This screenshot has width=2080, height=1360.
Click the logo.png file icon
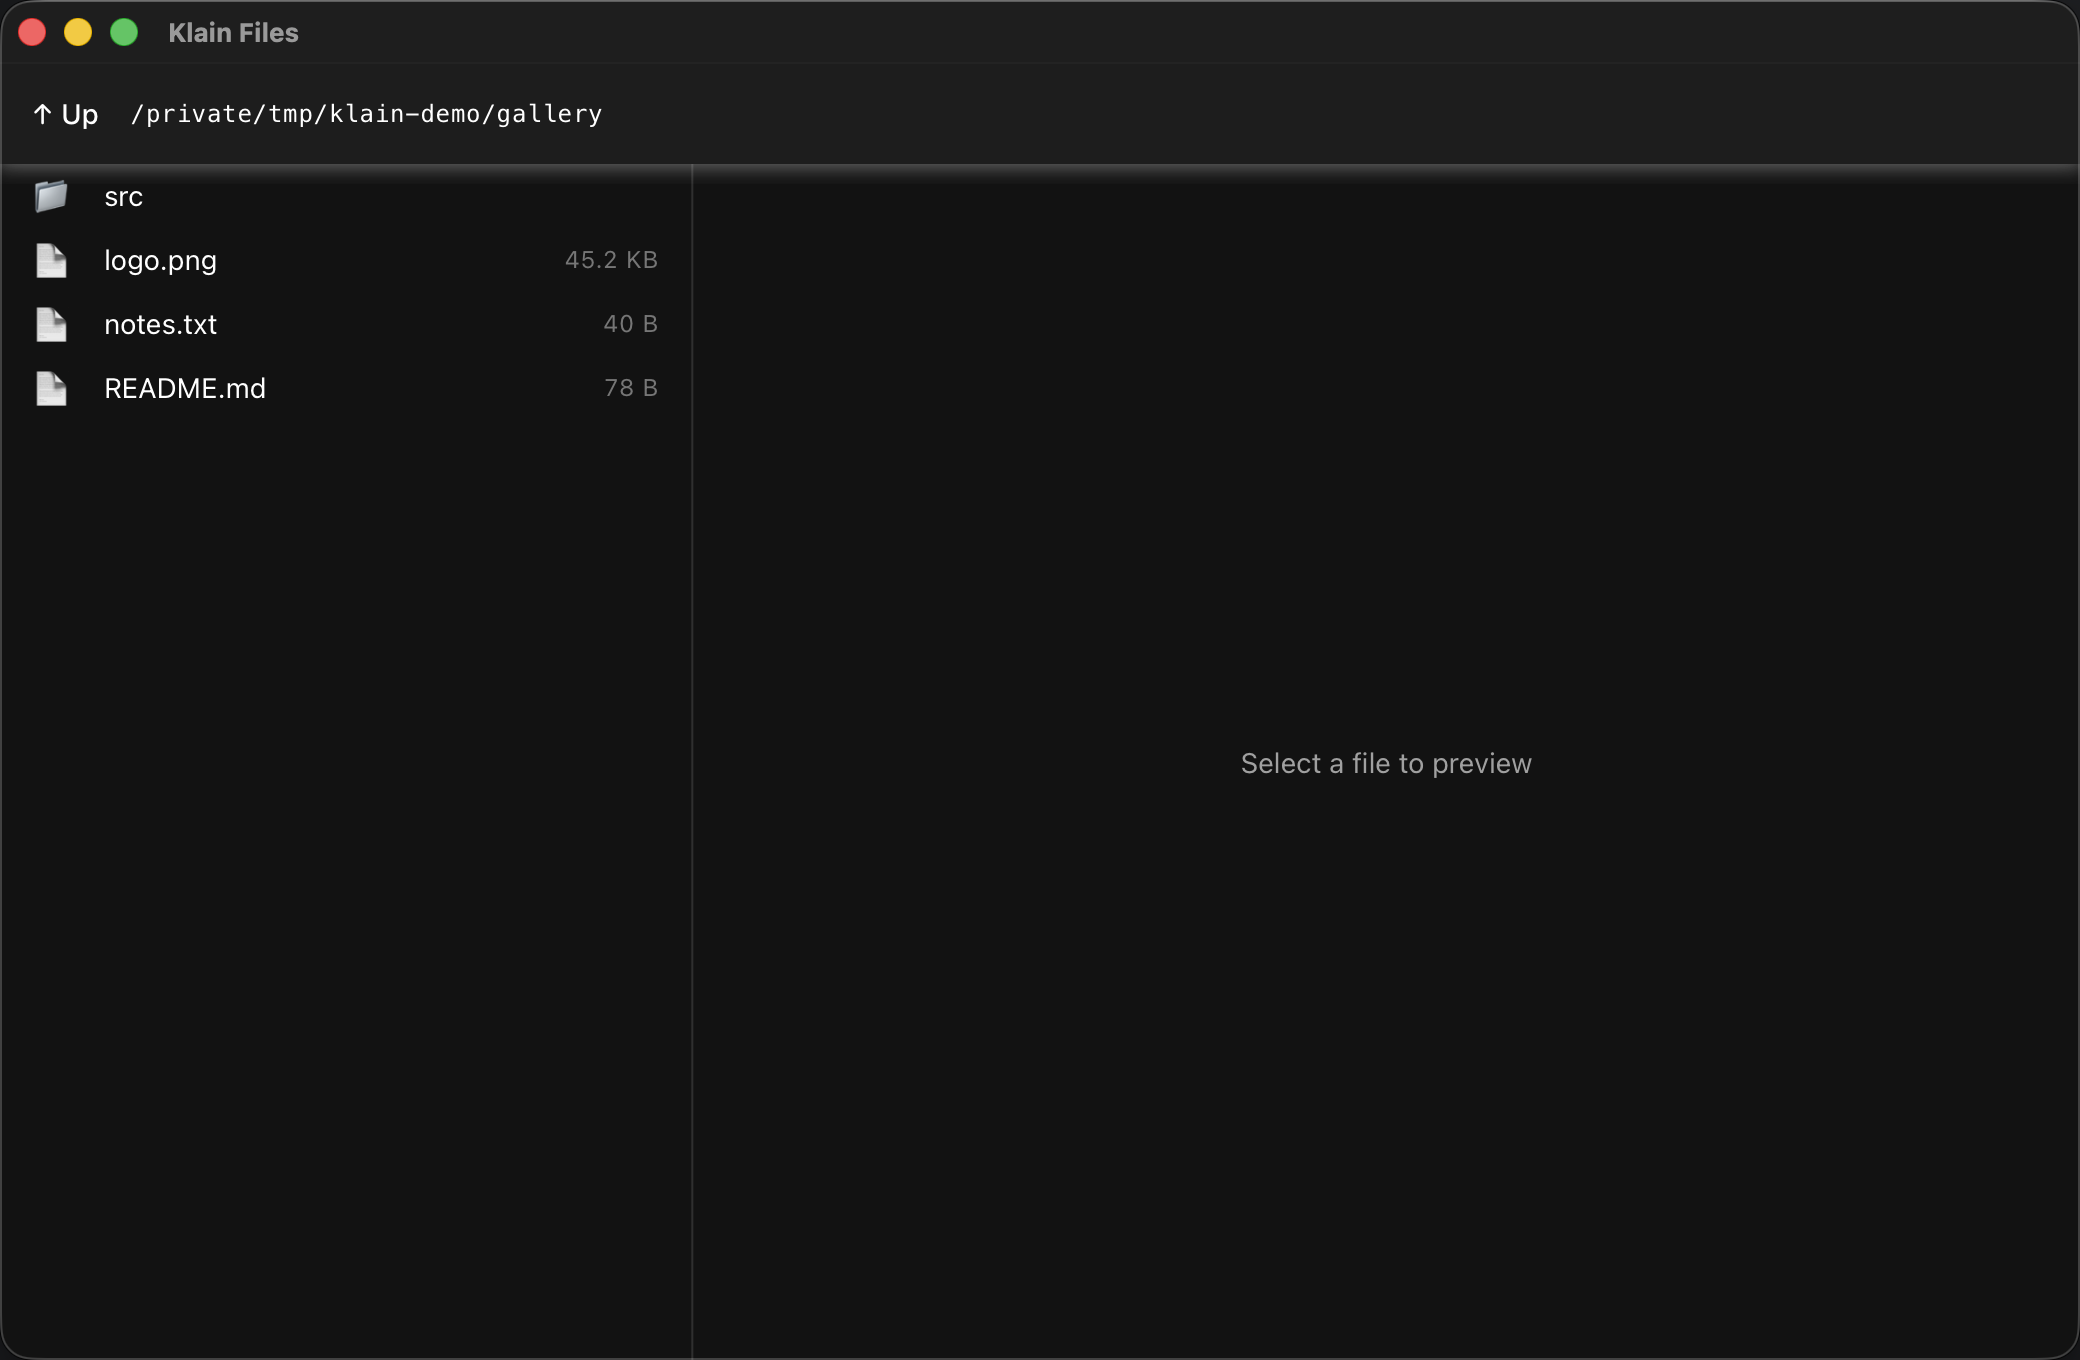51,260
